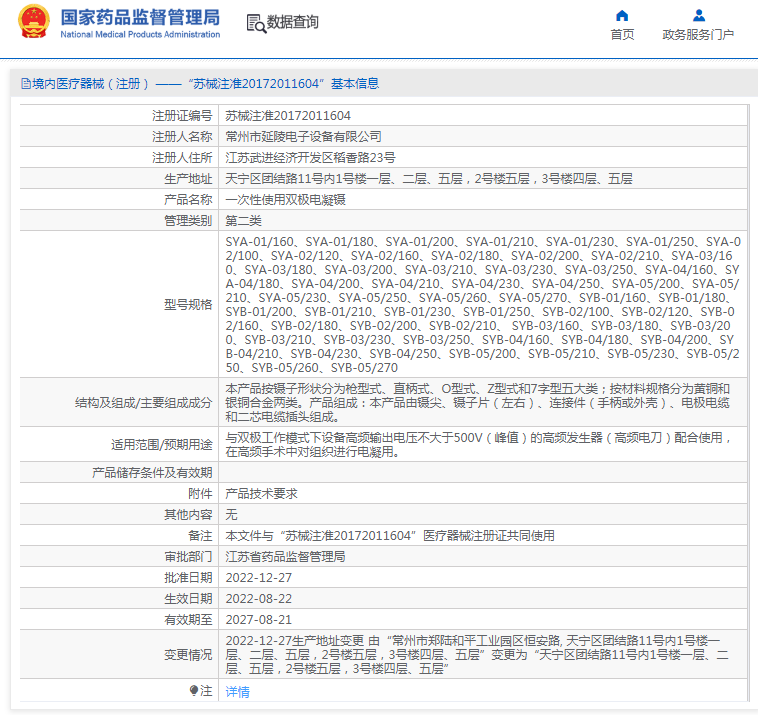
Task: Click the model list starting SYA-01/160
Action: (x=482, y=305)
